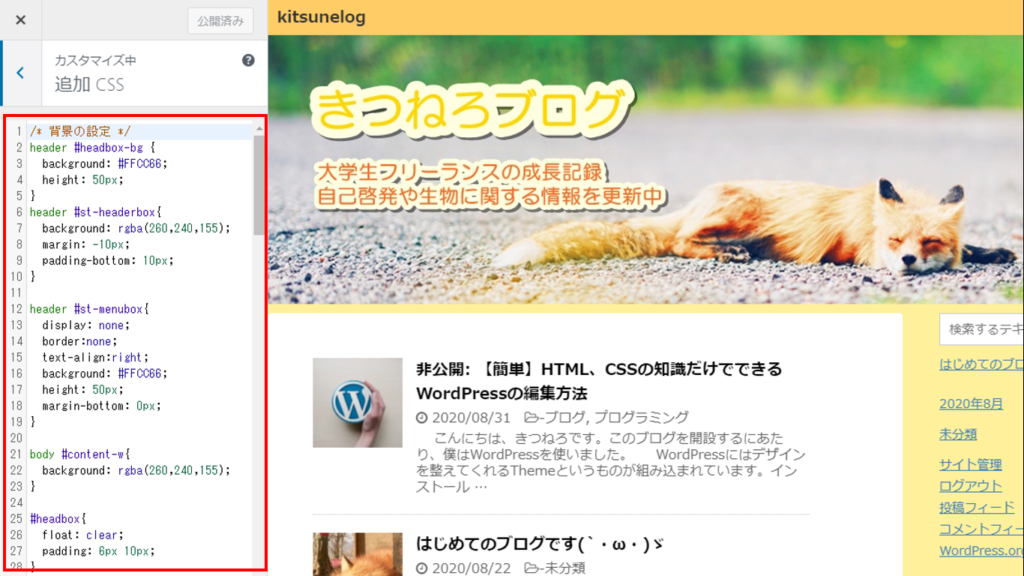Click the display: none line
Image resolution: width=1024 pixels, height=576 pixels.
point(86,325)
